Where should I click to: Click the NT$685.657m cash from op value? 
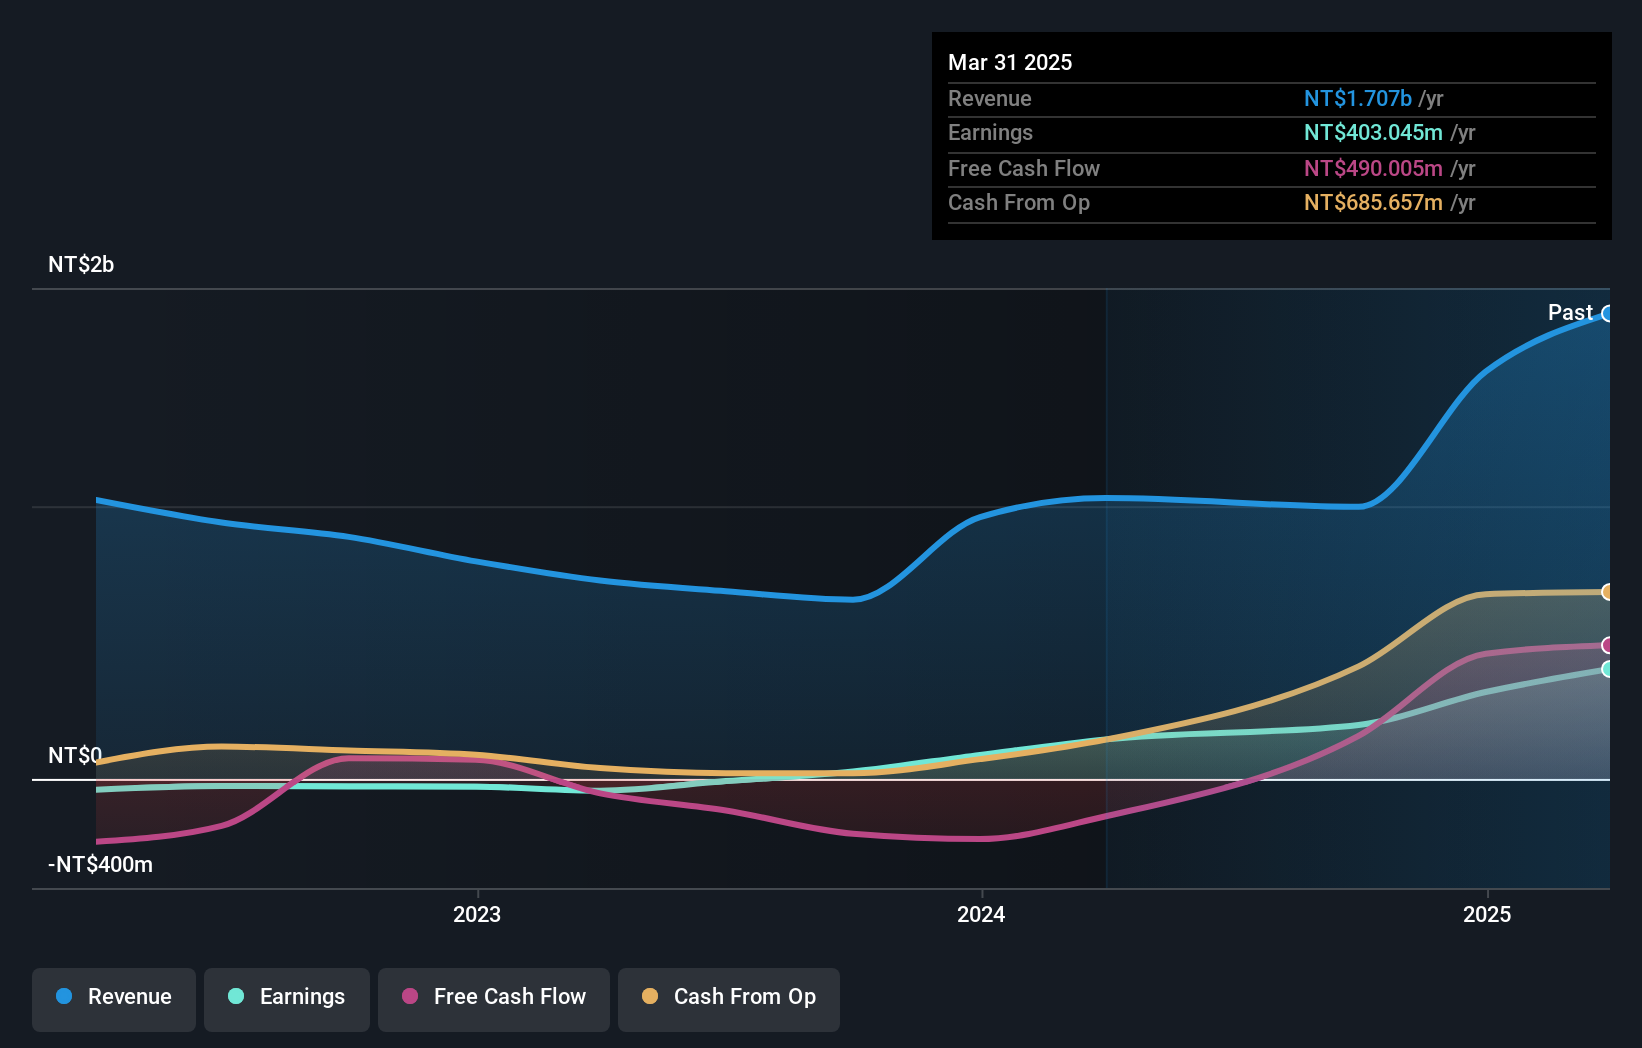click(1373, 203)
